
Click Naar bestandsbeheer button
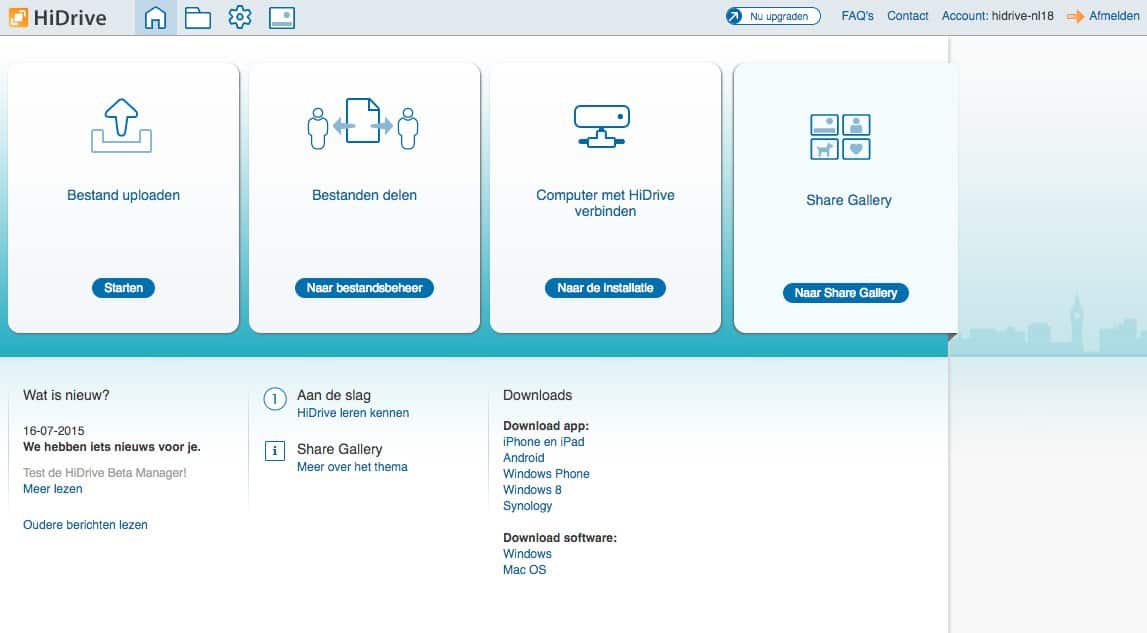364,288
